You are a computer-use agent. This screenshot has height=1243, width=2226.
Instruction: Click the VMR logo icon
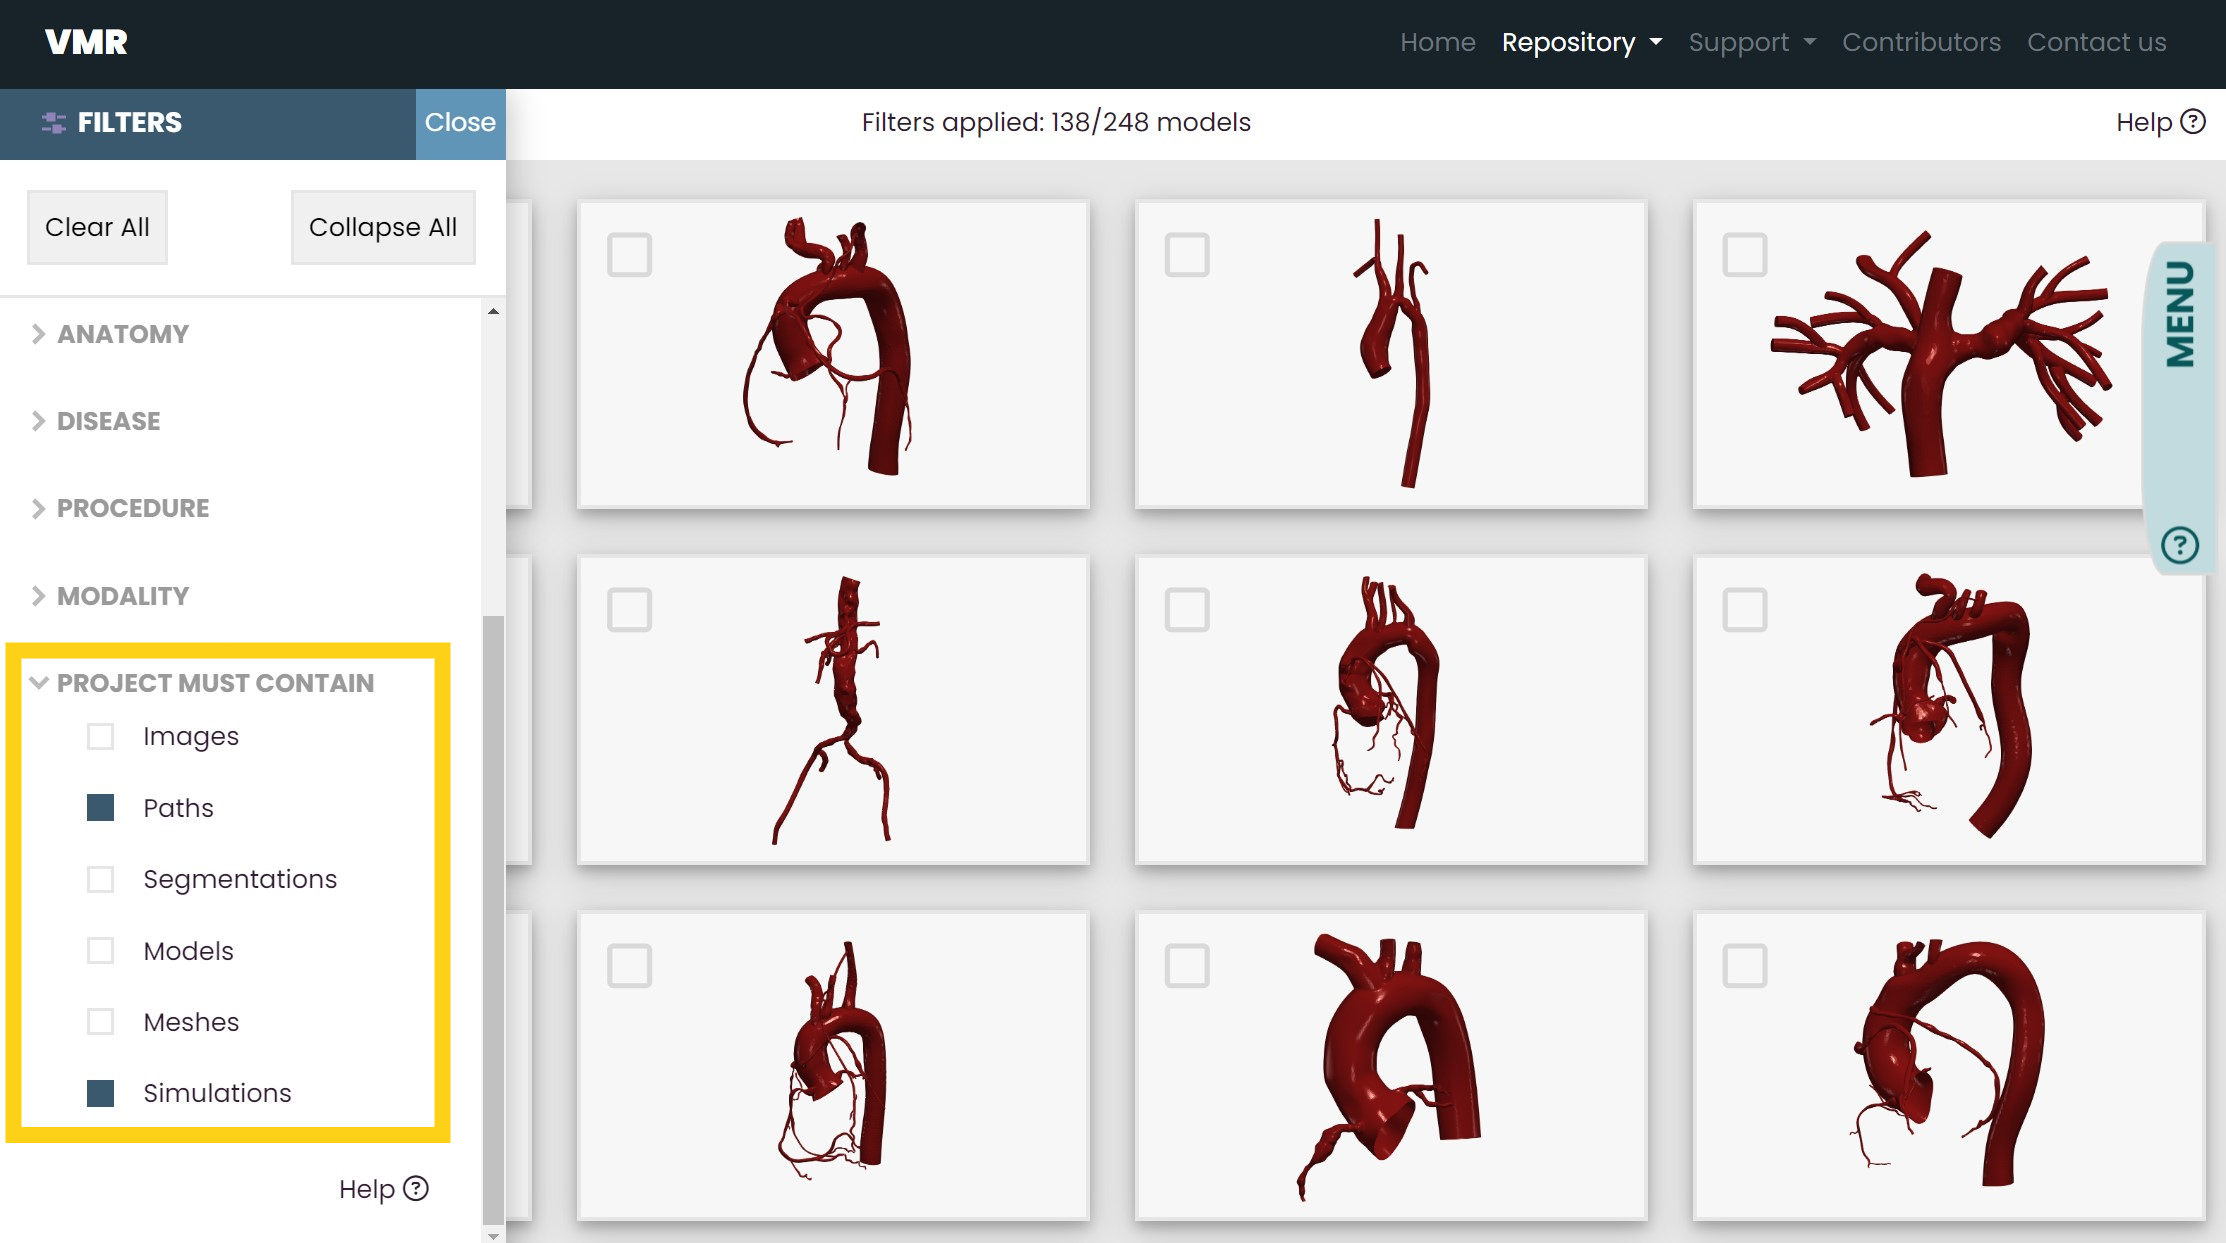click(86, 43)
